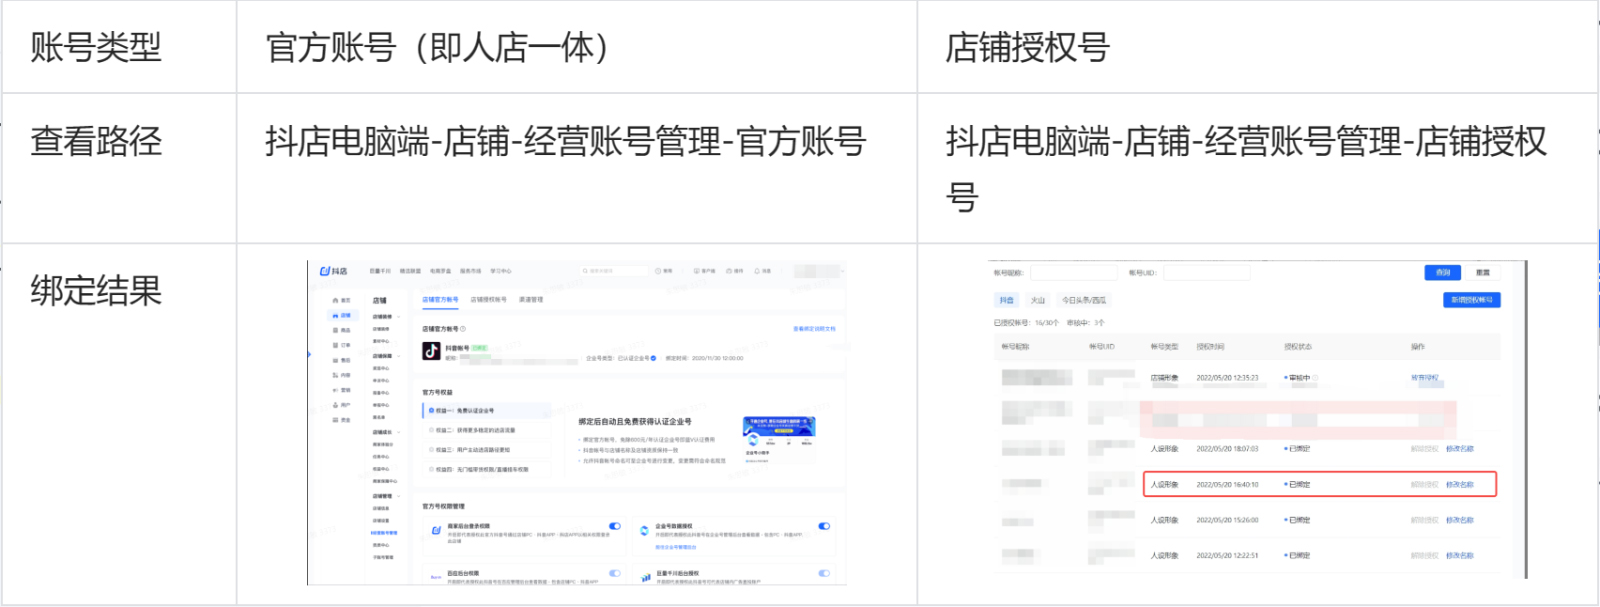Image resolution: width=1600 pixels, height=607 pixels.
Task: Toggle the 巨量千川后台授权 switch
Action: (x=824, y=573)
